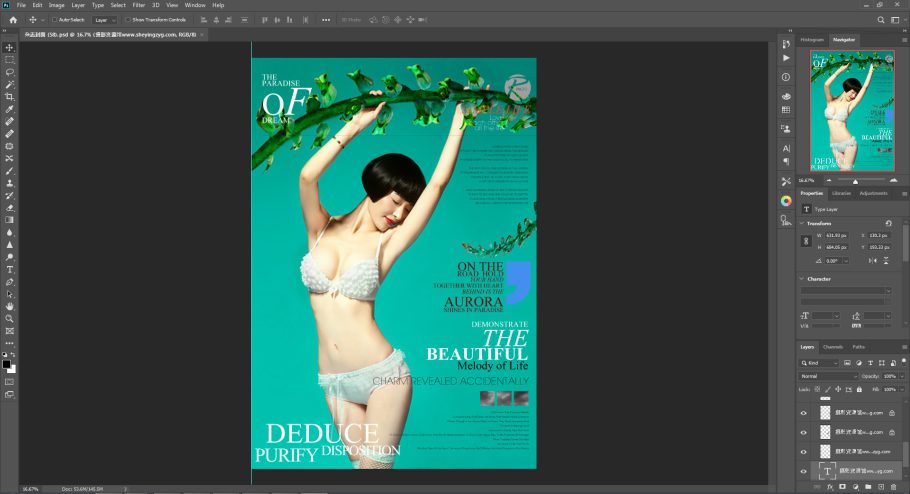The height and width of the screenshot is (494, 910).
Task: Click the Home icon in options bar
Action: click(x=13, y=20)
